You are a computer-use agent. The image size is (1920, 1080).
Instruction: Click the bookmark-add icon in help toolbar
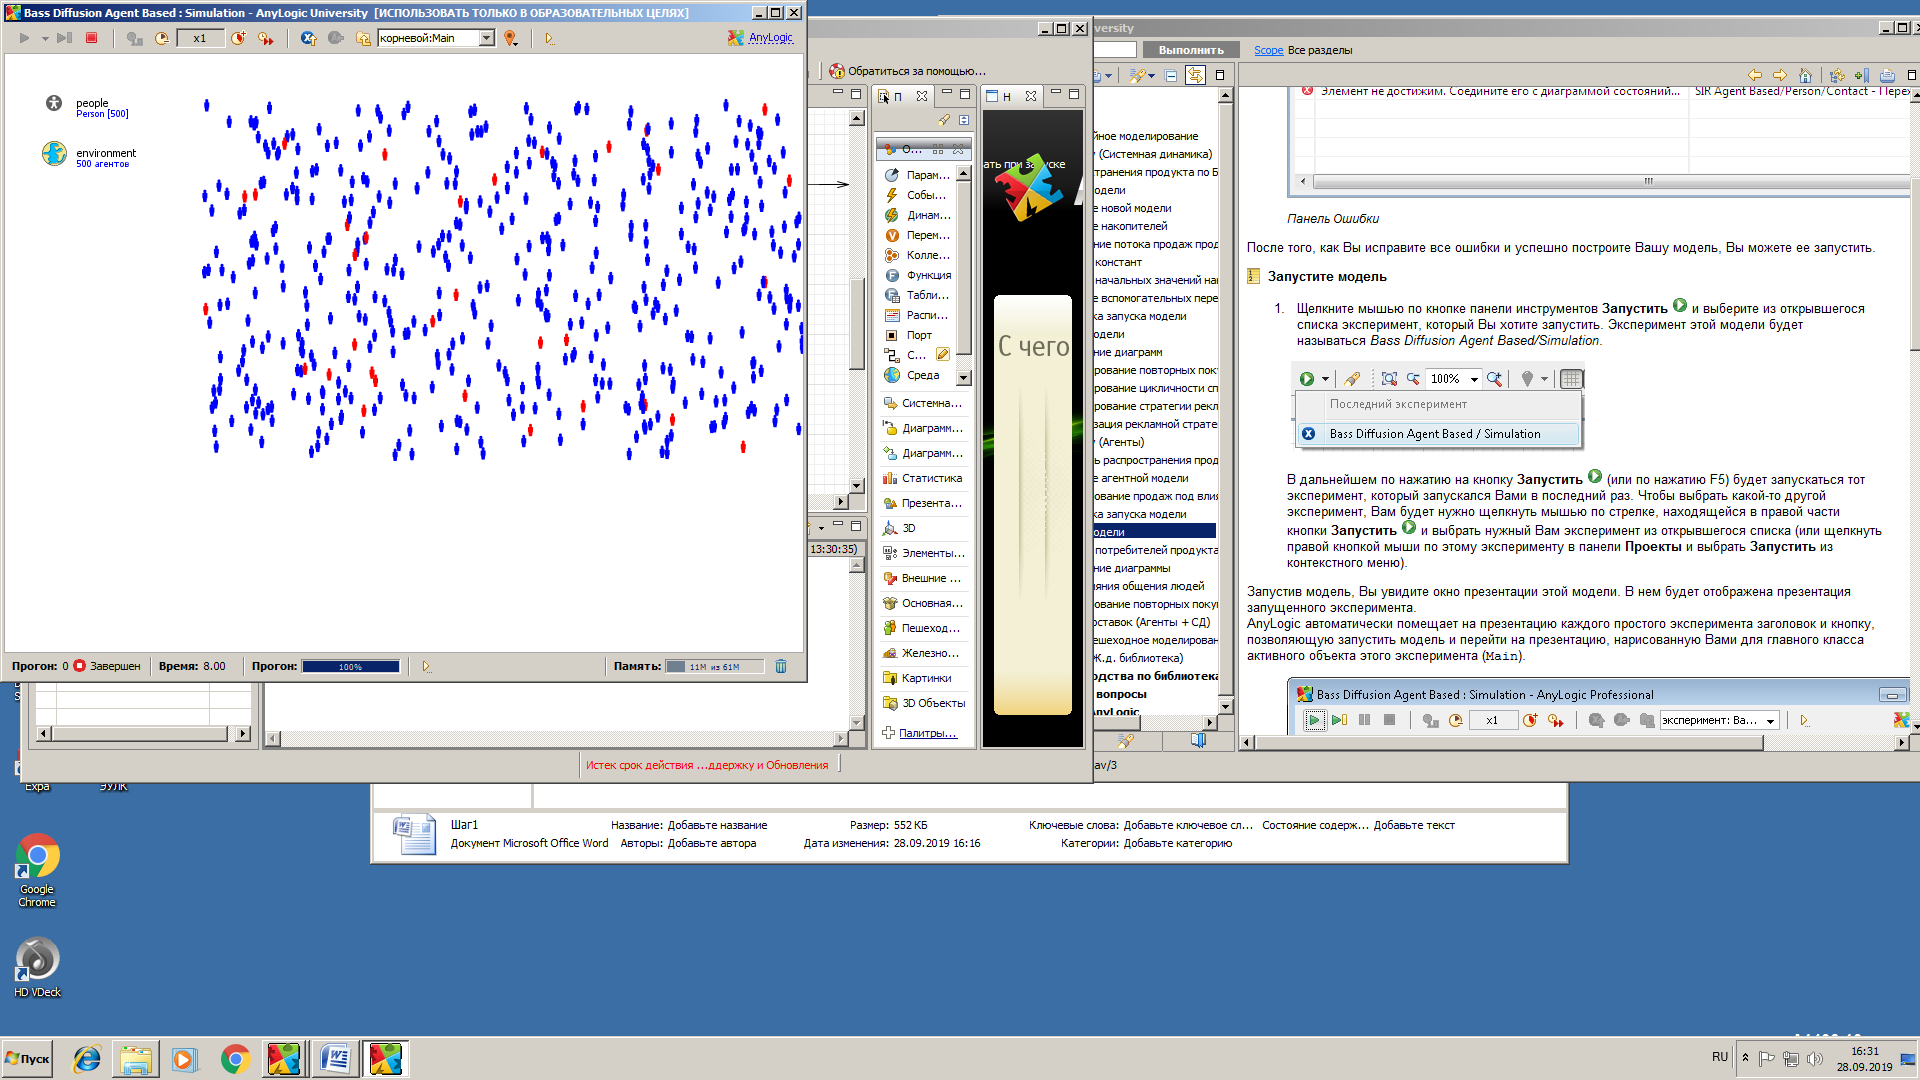[1861, 75]
